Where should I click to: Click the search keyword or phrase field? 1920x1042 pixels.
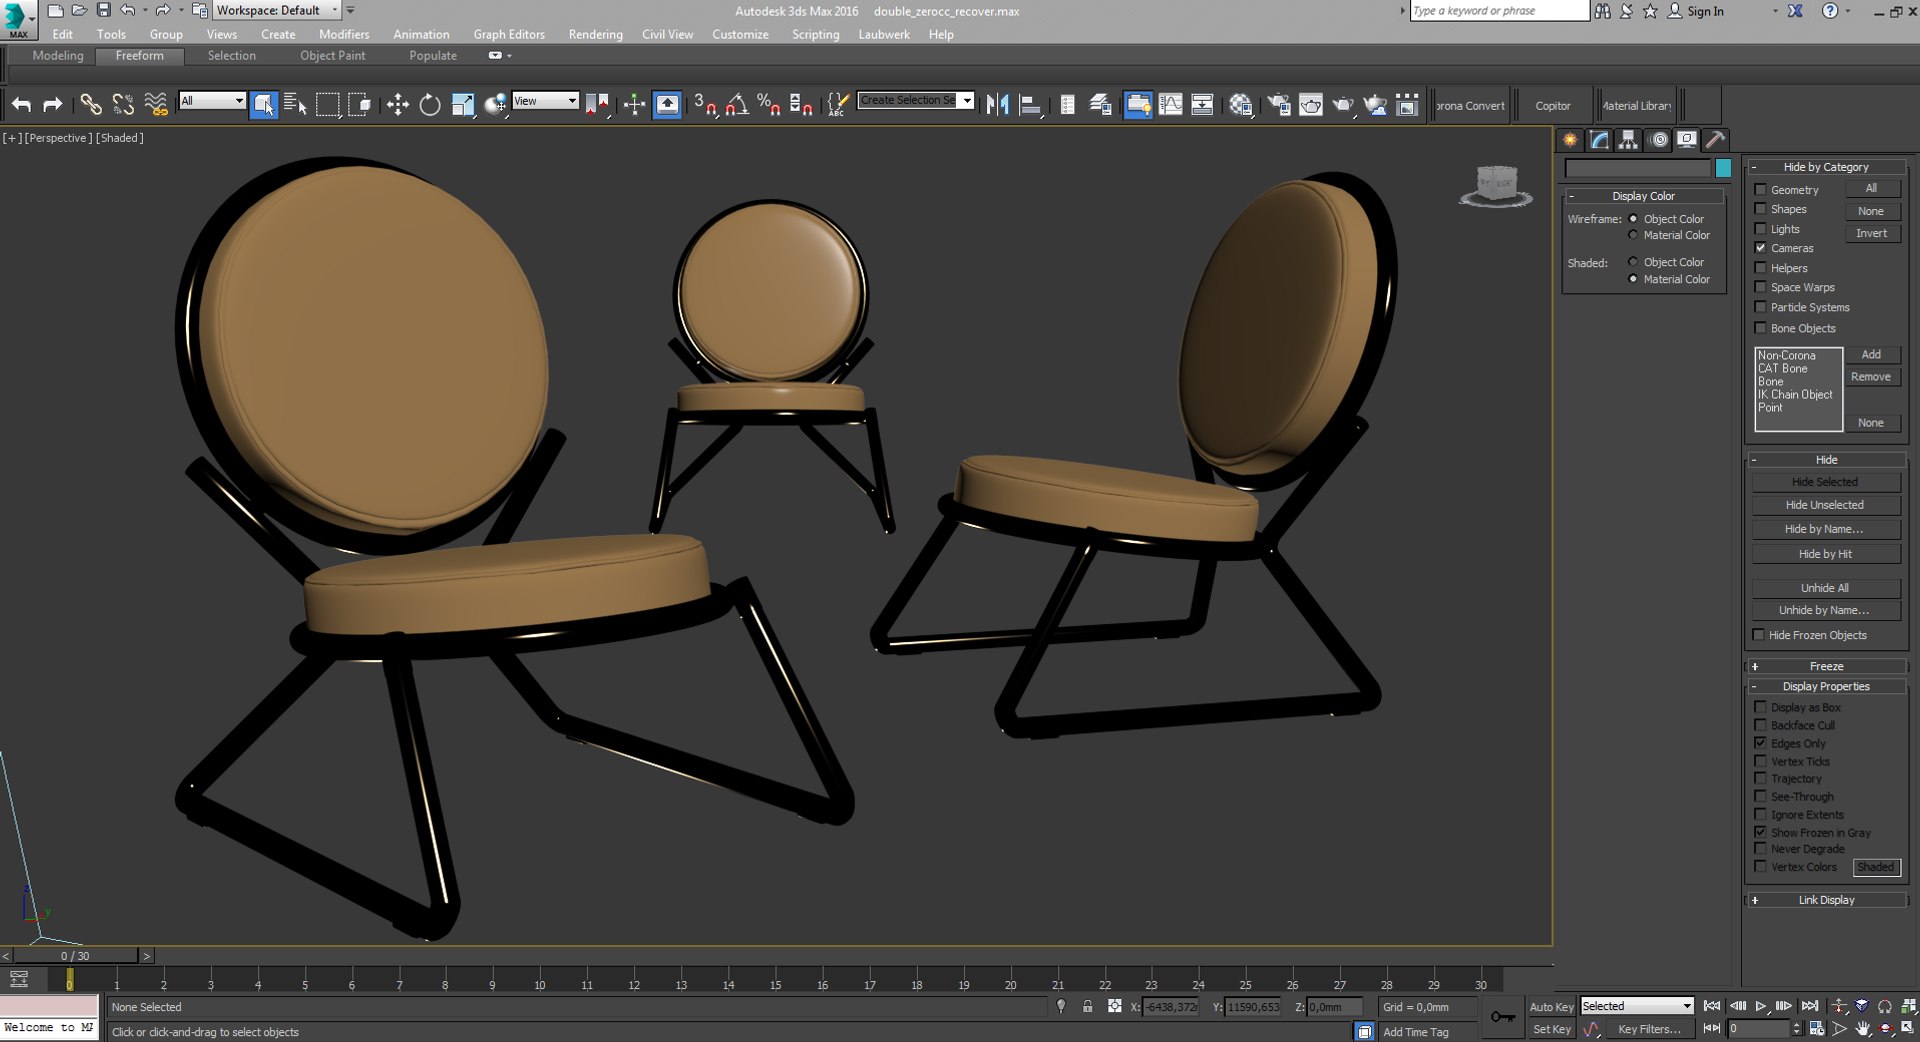(1499, 11)
